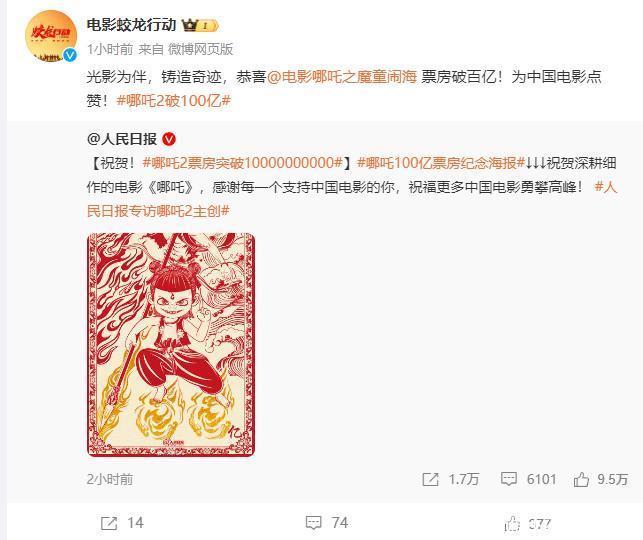643x540 pixels.
Task: Open the #哪吒2破100亿# hashtag
Action: (174, 101)
